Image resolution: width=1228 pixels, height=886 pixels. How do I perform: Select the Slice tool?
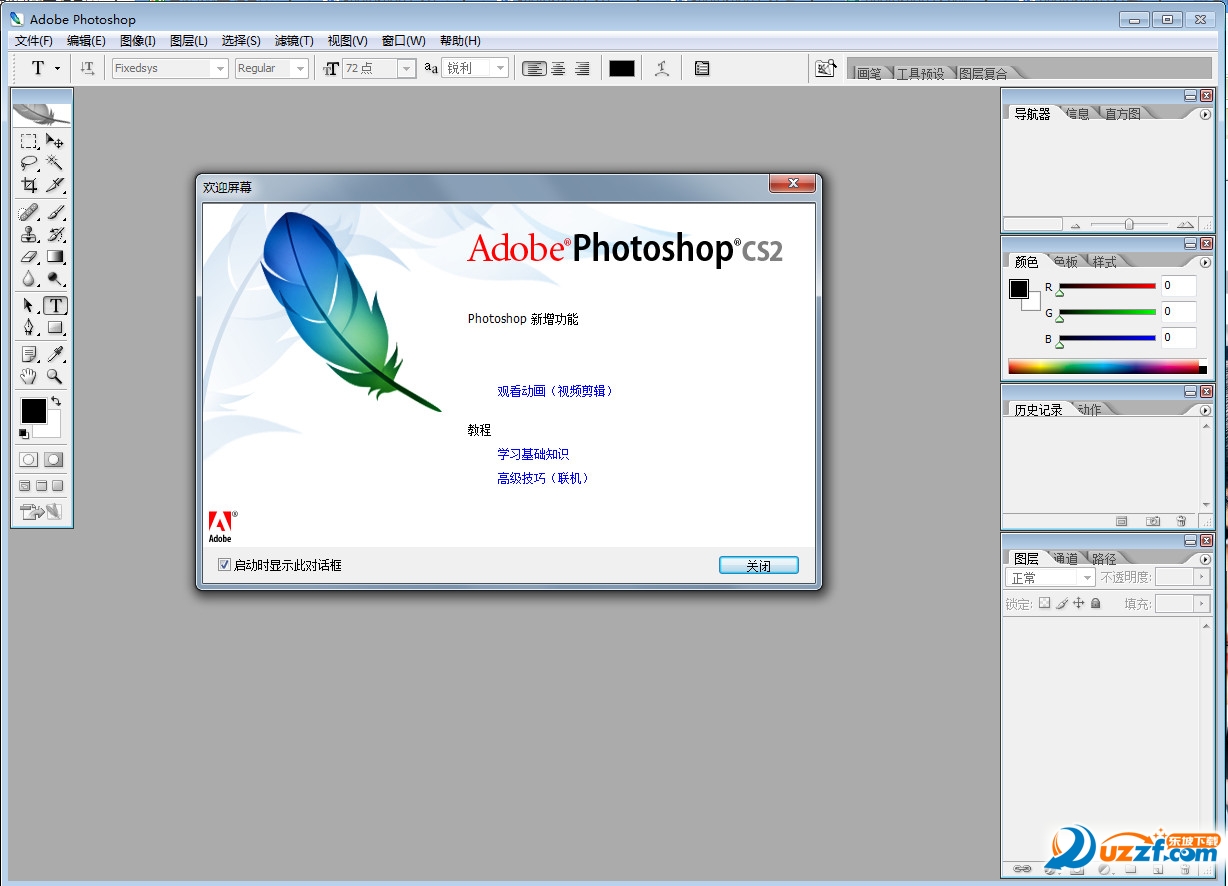pyautogui.click(x=55, y=185)
